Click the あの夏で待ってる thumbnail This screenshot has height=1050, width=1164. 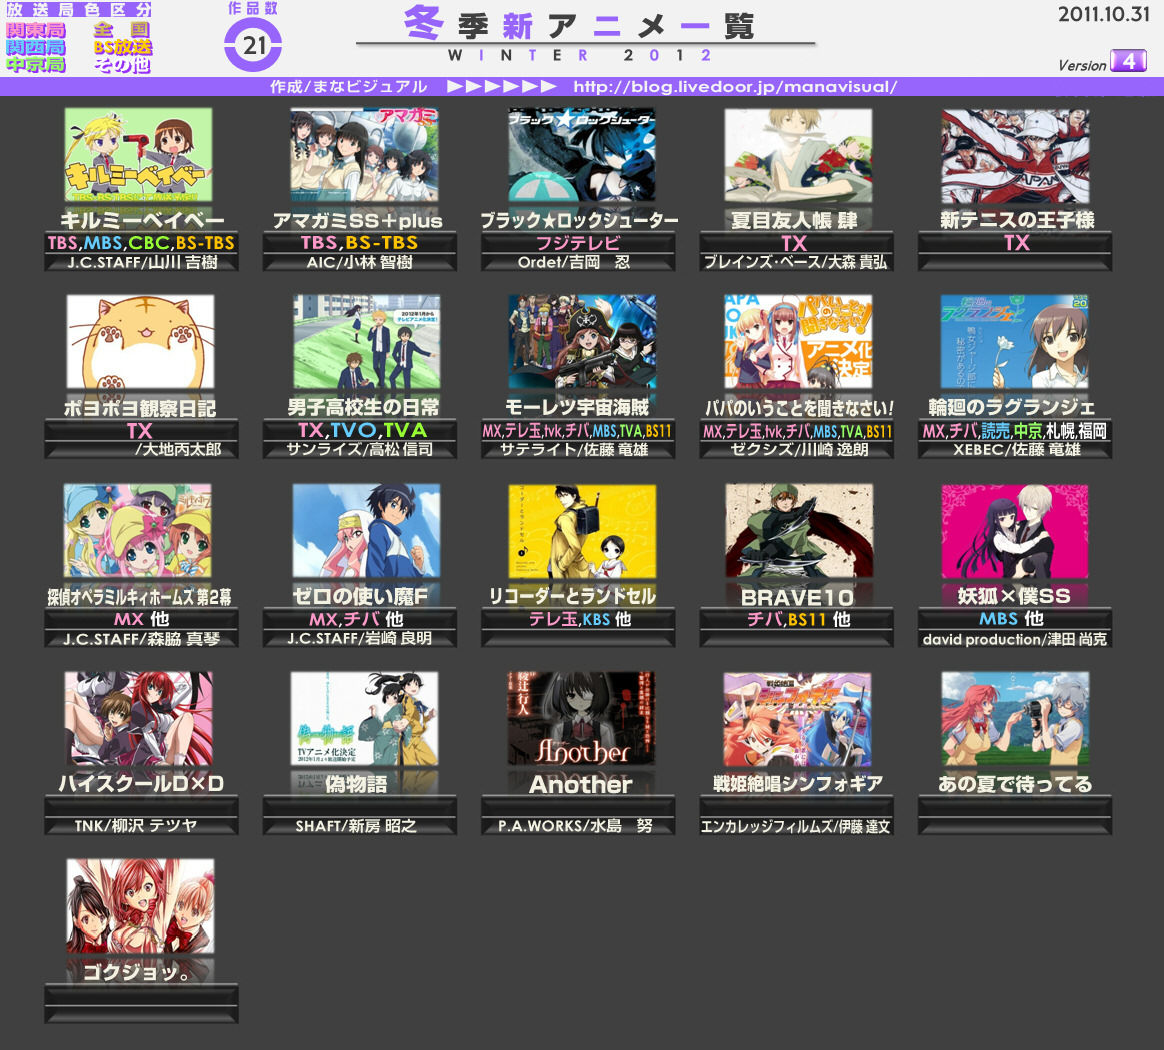click(x=1015, y=718)
